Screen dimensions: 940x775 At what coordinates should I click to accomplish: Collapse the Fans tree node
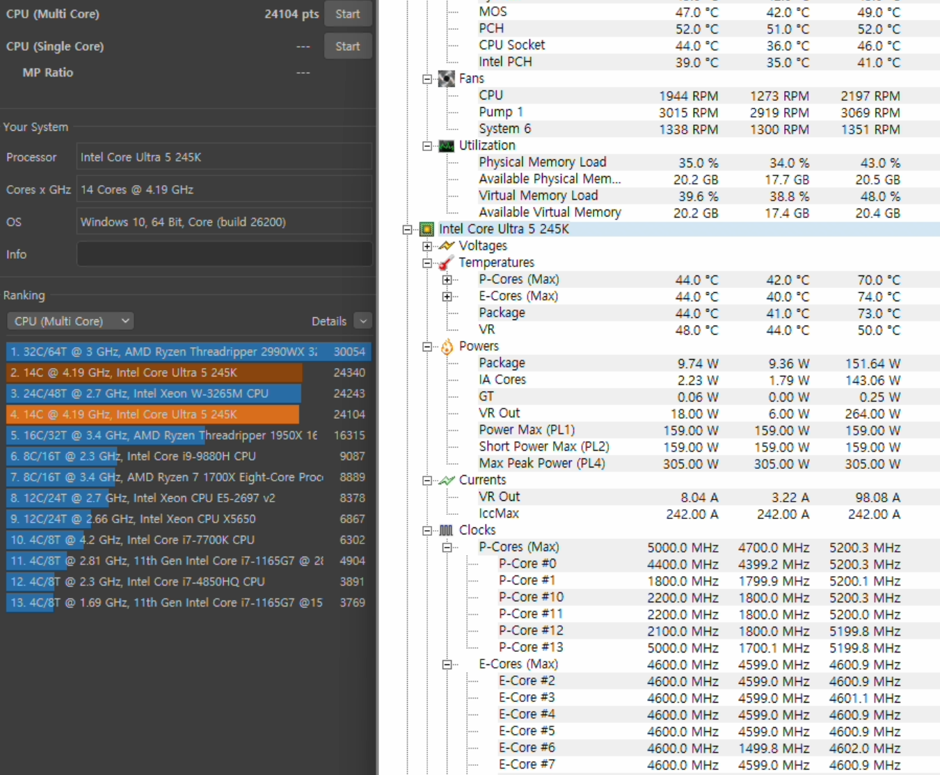427,79
